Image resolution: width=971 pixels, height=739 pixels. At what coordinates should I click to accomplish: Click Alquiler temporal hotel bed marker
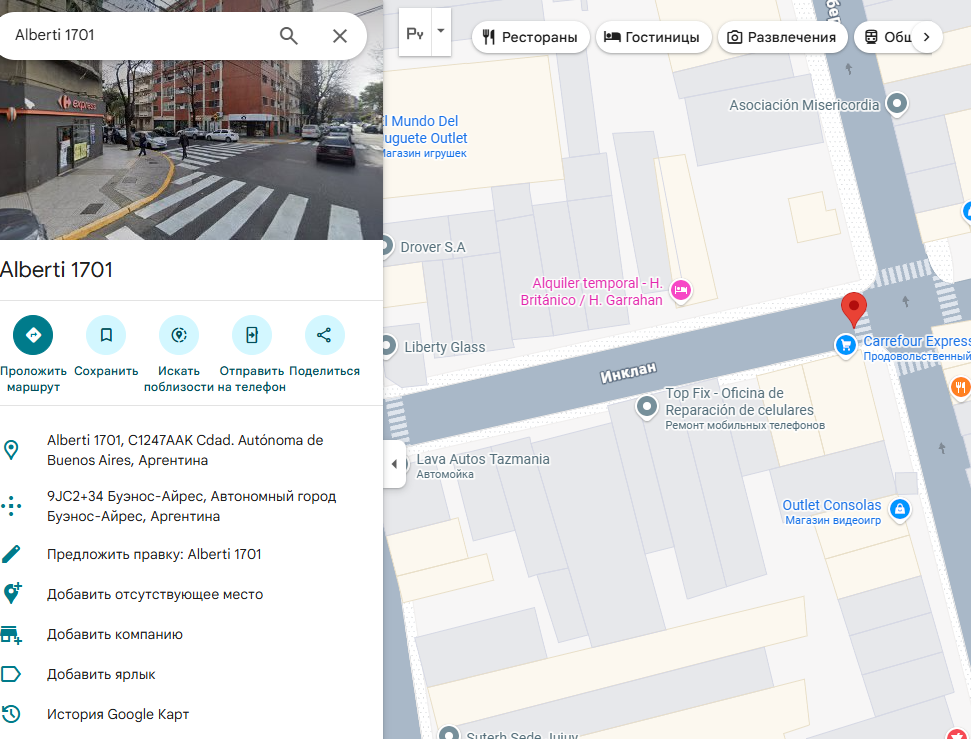click(x=681, y=290)
